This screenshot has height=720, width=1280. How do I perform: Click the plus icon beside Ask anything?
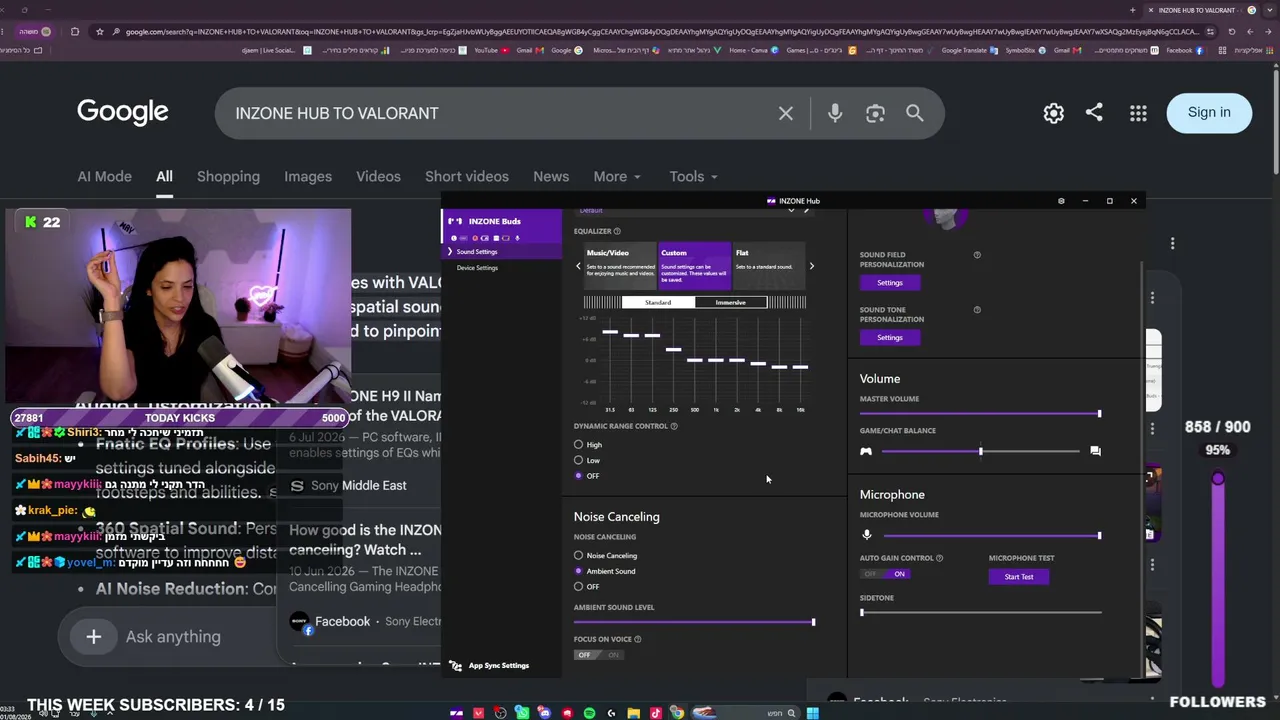[x=94, y=636]
